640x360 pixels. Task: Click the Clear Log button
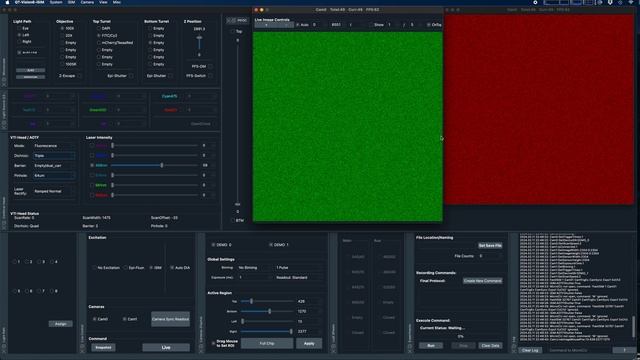[x=530, y=350]
